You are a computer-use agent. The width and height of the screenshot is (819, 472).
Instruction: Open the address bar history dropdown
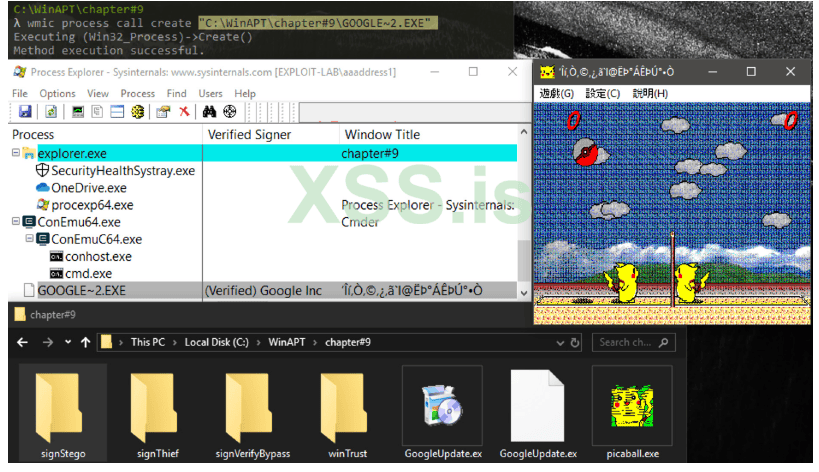tap(560, 343)
